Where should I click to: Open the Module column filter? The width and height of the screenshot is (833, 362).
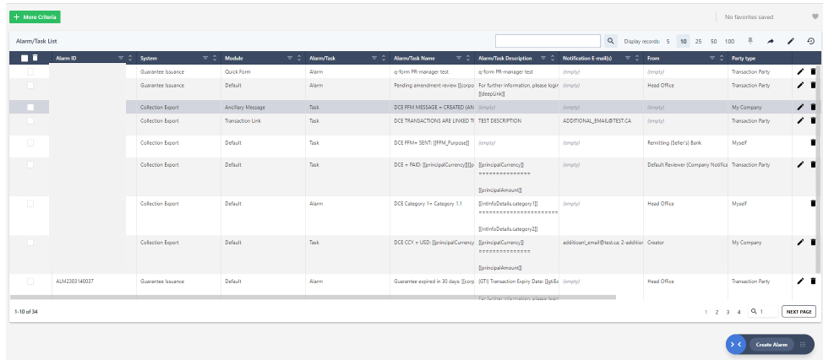tap(290, 58)
